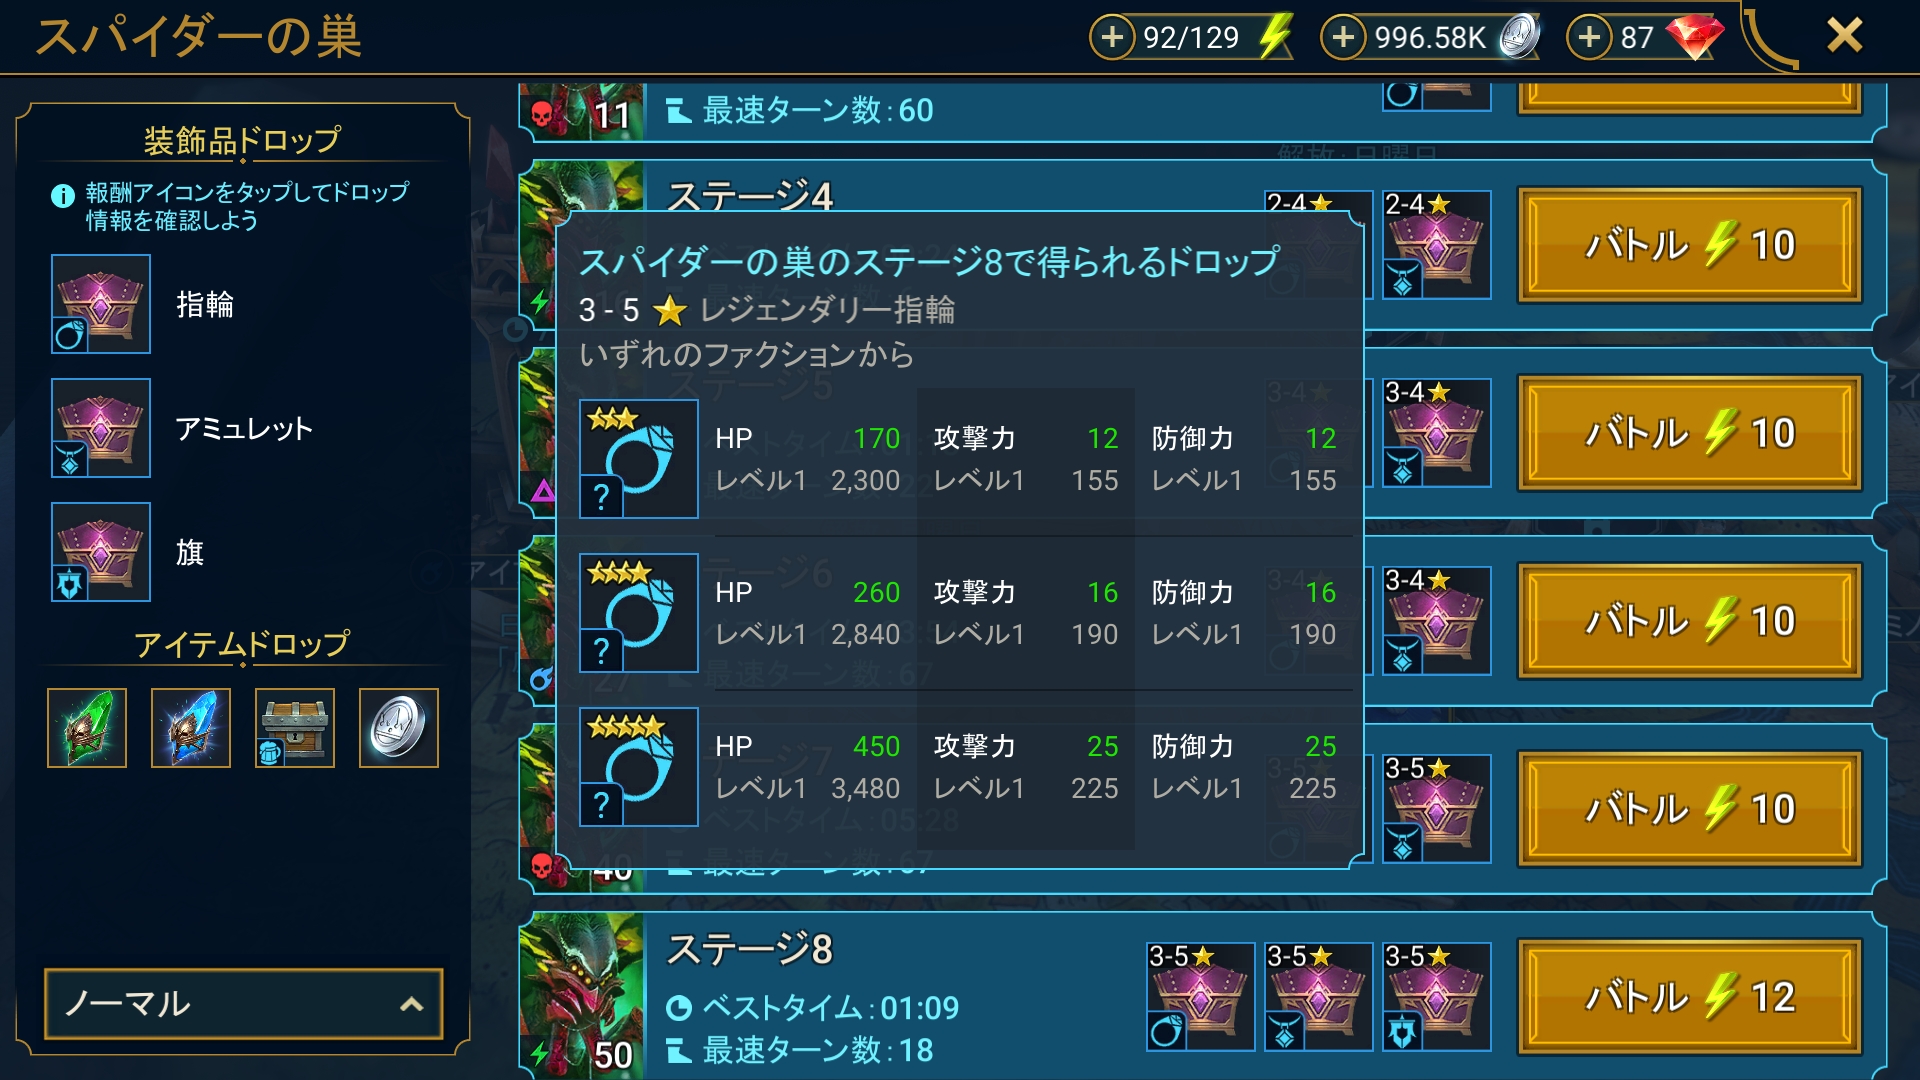Add gems with the 87 plus button
This screenshot has width=1920, height=1080.
(x=1589, y=38)
